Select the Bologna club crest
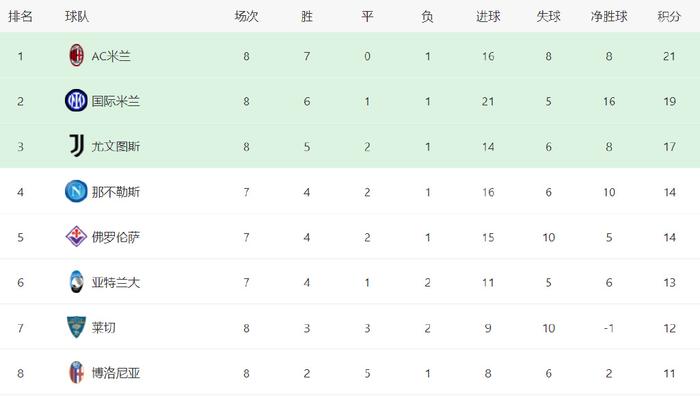Screen dimensions: 700x396 pos(76,373)
